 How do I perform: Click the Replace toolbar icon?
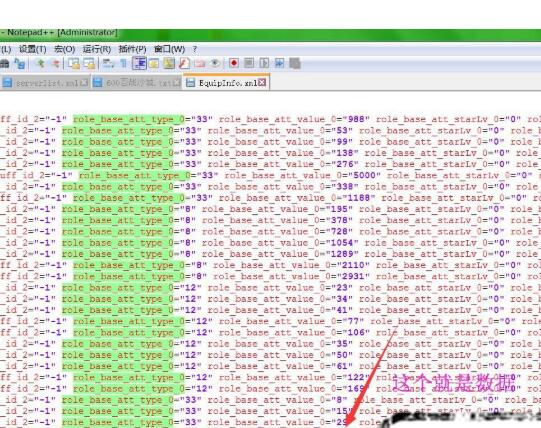pyautogui.click(x=19, y=64)
